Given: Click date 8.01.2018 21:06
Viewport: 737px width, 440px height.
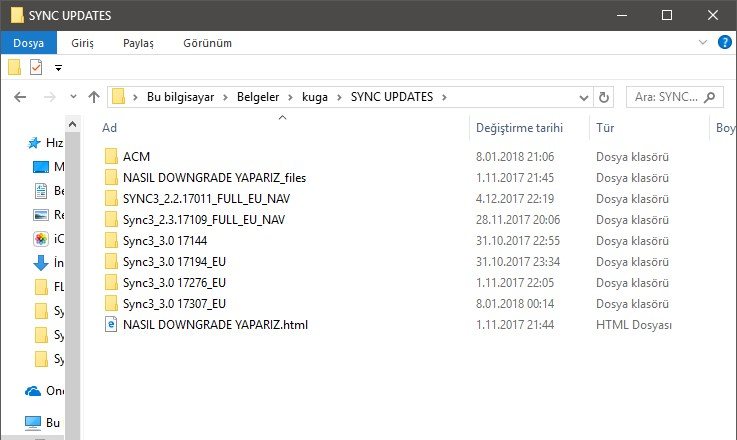Looking at the screenshot, I should (515, 157).
